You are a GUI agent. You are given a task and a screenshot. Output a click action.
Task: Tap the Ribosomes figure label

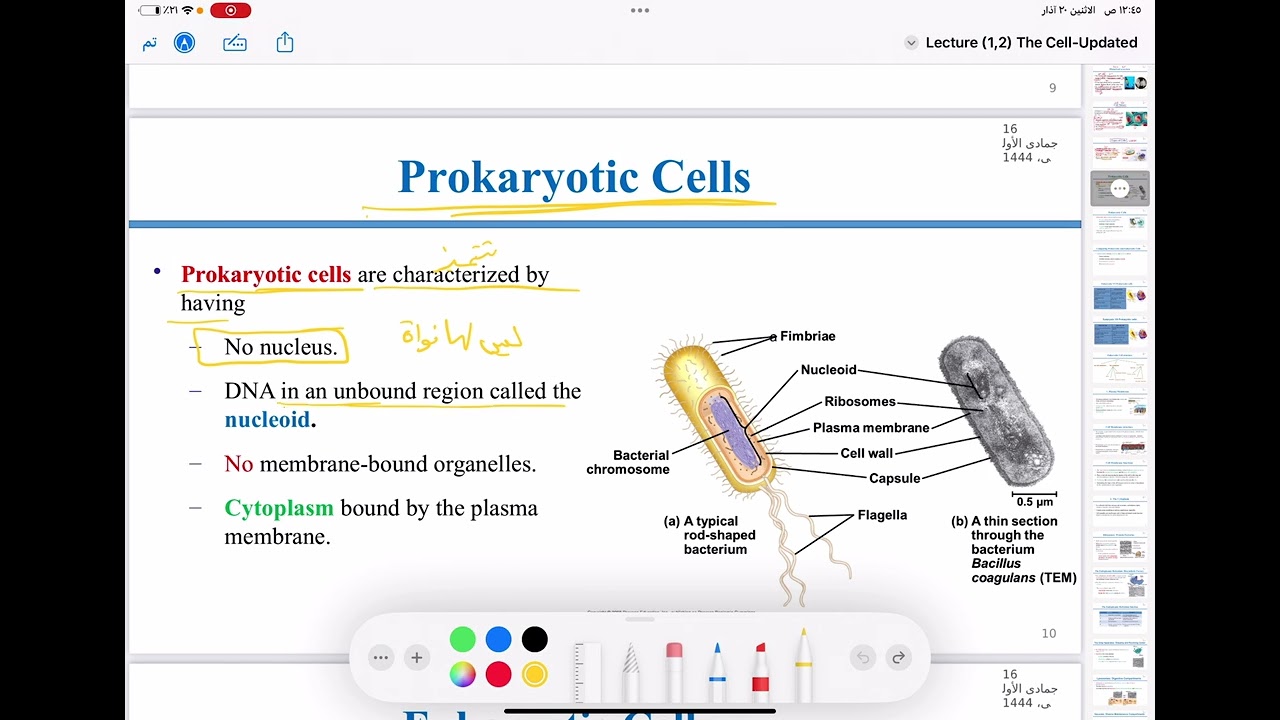860,402
